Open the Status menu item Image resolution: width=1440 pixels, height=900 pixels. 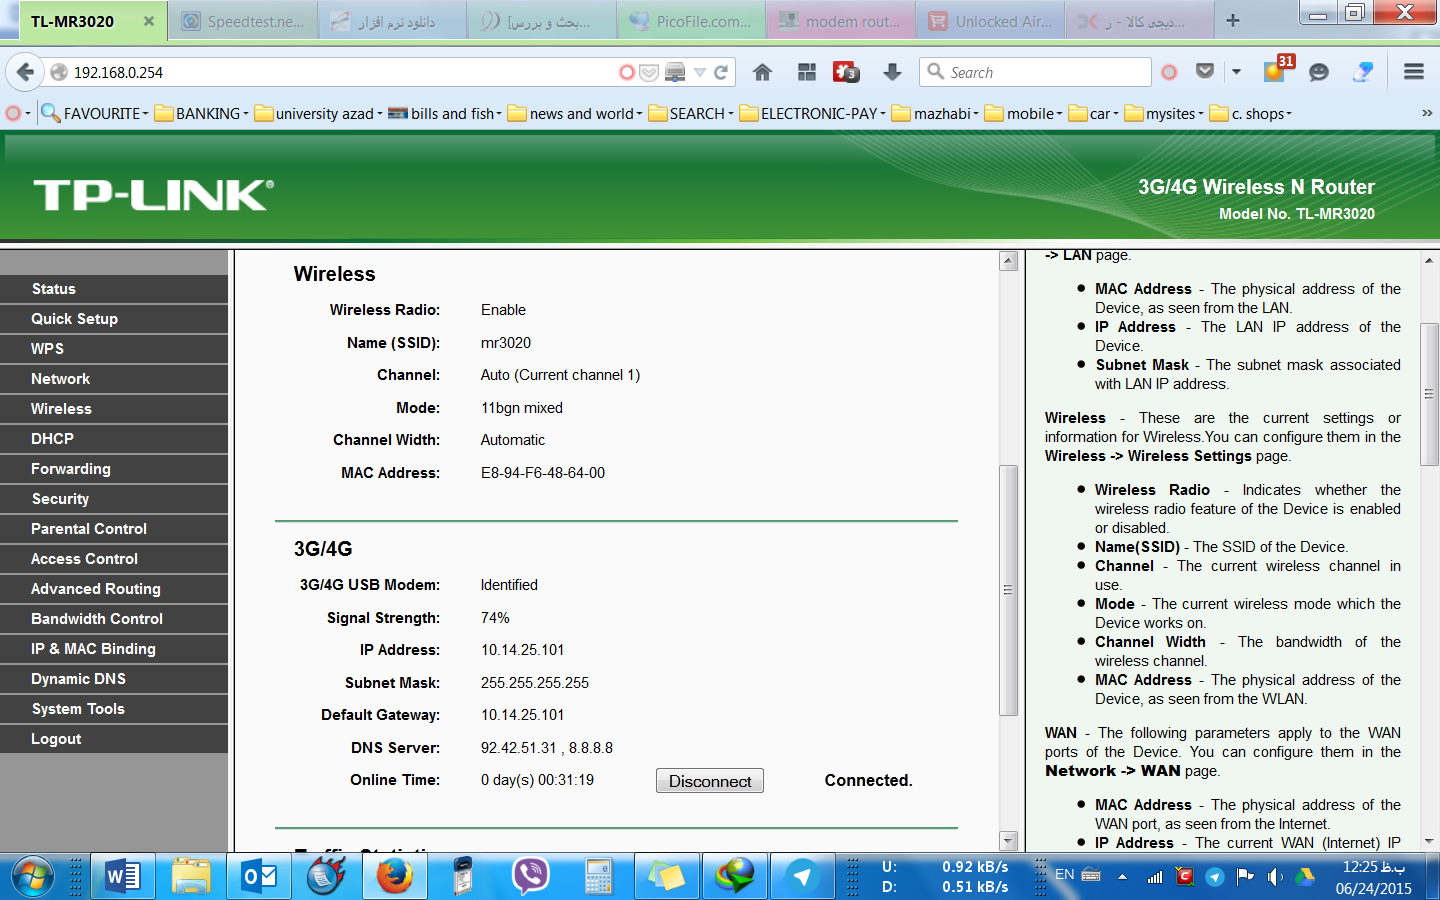pyautogui.click(x=114, y=289)
